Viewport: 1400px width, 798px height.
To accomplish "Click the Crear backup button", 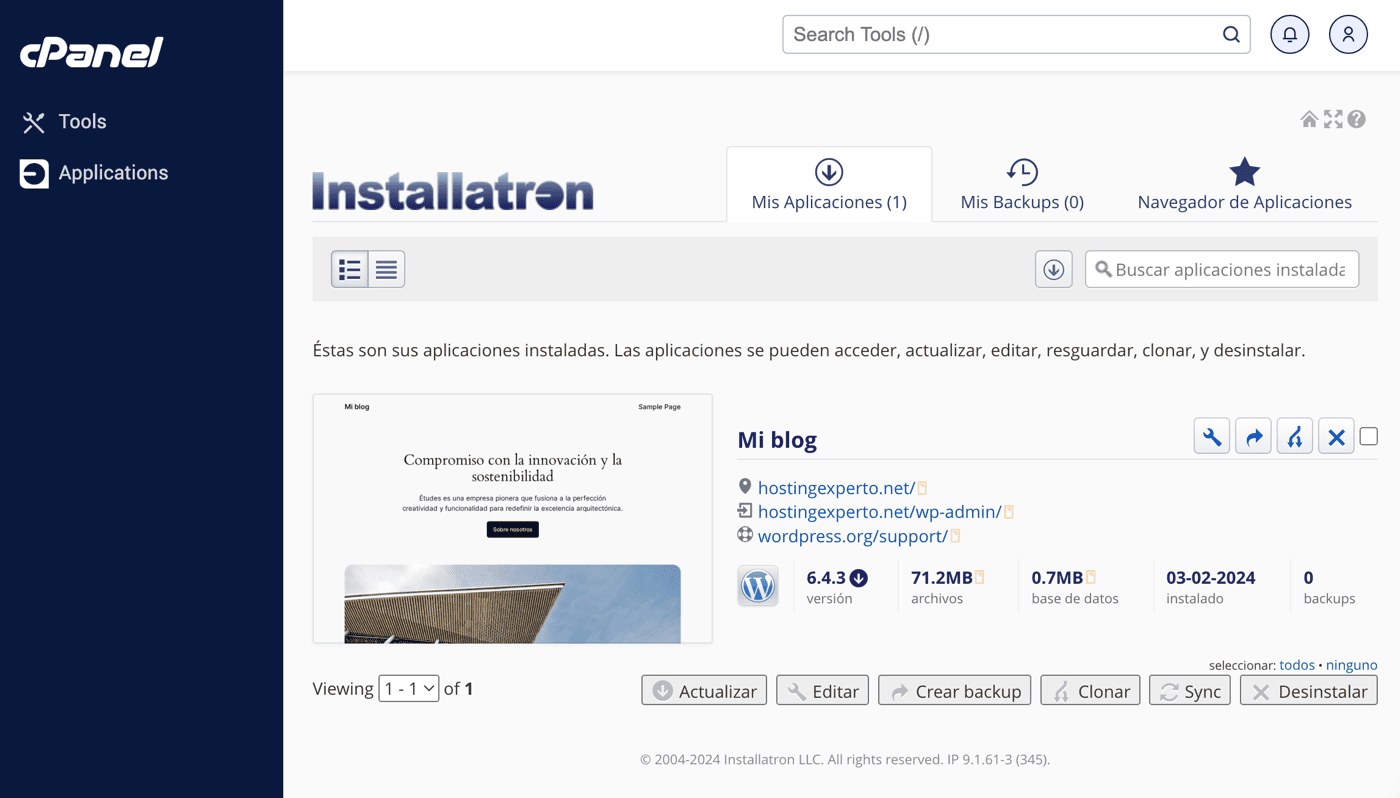I will click(x=955, y=691).
